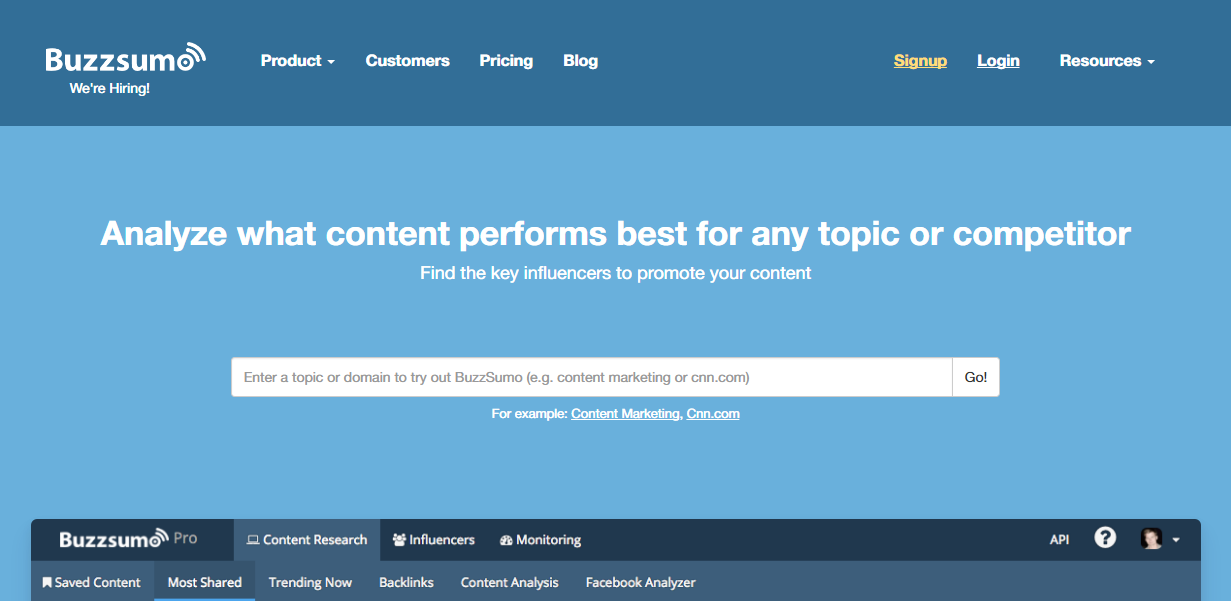Screen dimensions: 1231x601
Task: Click the Buzzsumo logo in header
Action: point(125,58)
